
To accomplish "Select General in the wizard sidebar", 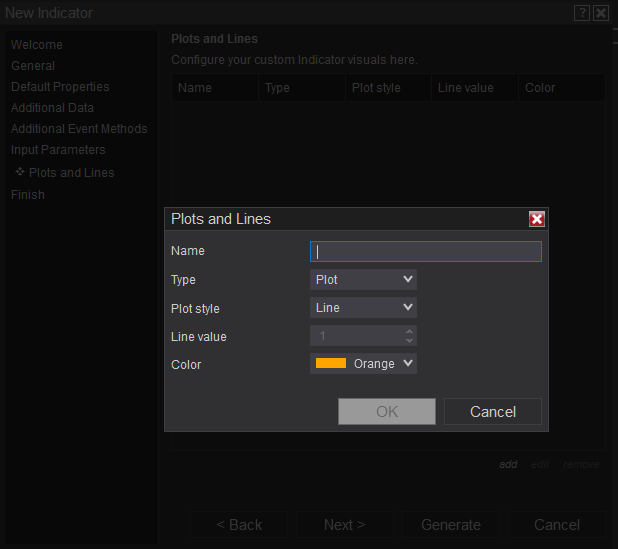I will coord(33,66).
